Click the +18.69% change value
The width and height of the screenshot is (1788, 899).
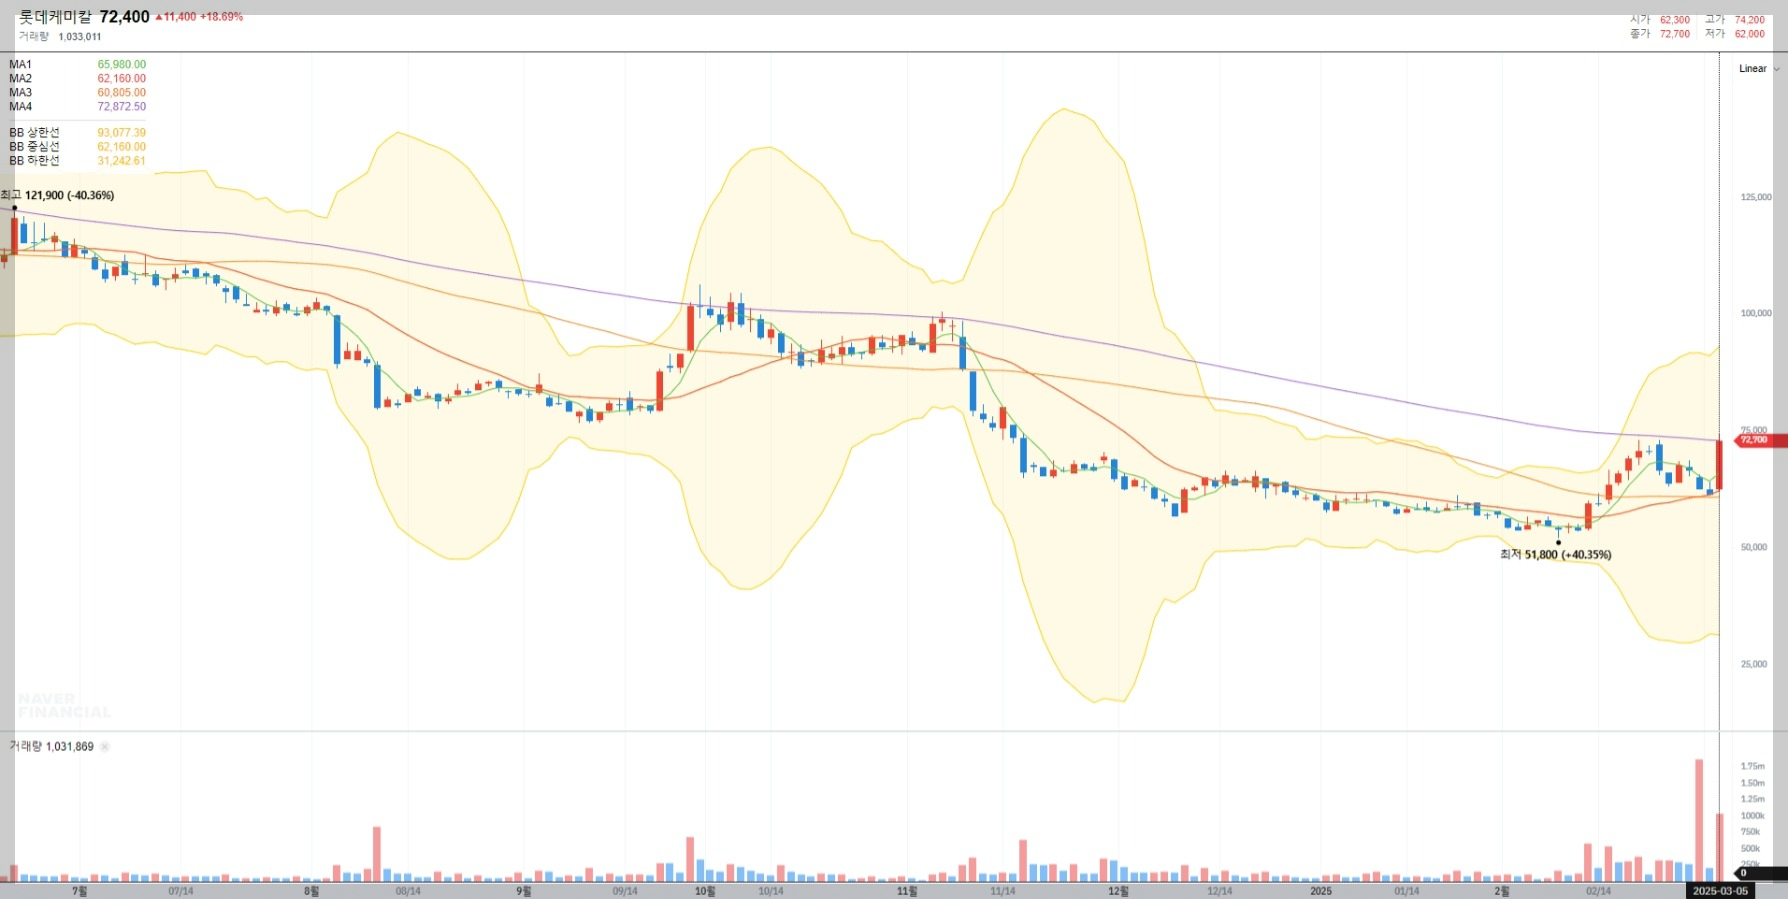pos(222,17)
